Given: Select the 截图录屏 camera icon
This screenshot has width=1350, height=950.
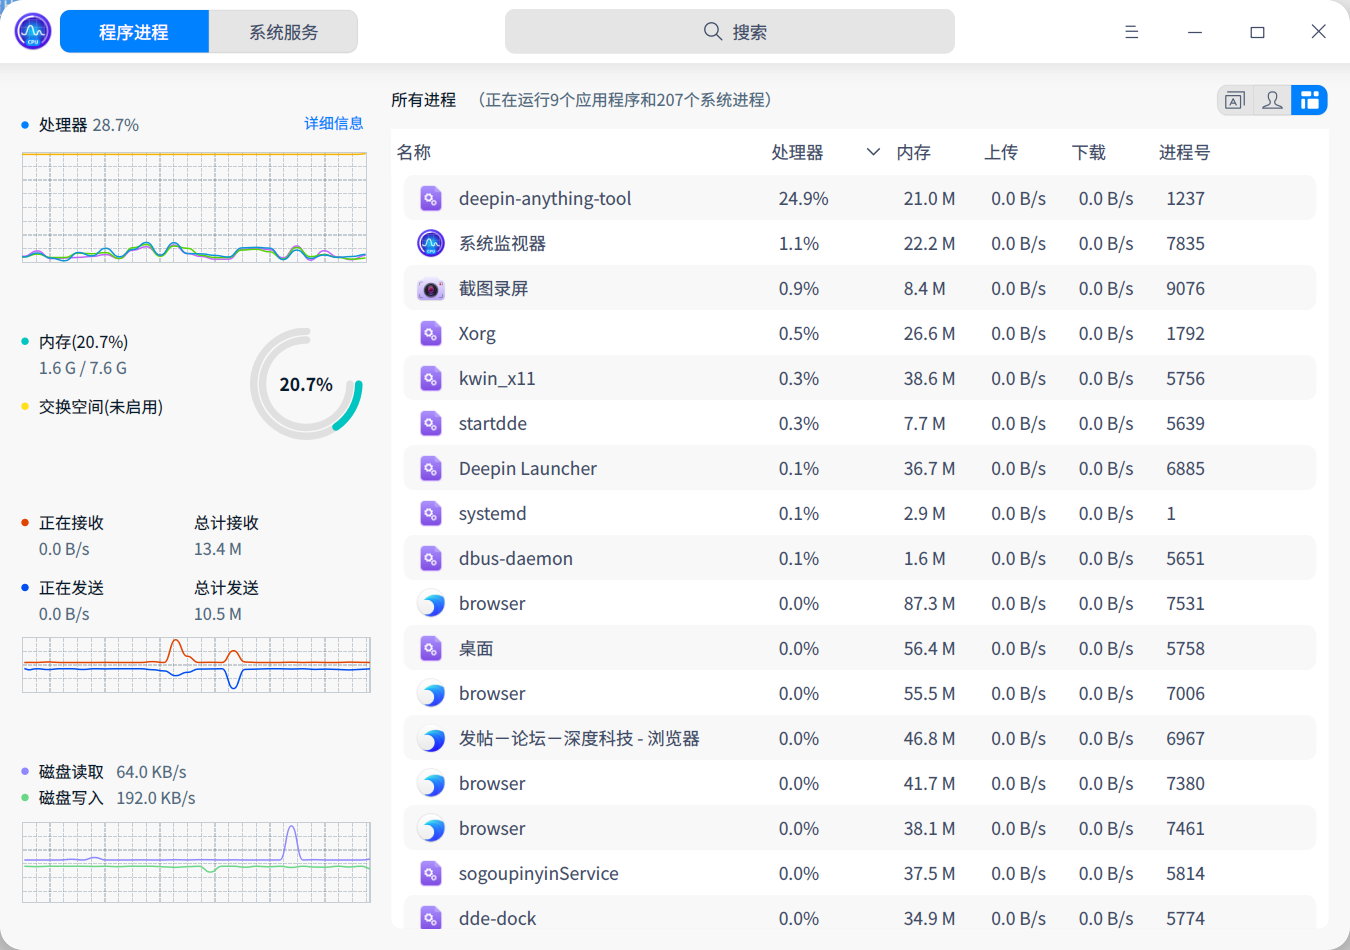Looking at the screenshot, I should [431, 289].
